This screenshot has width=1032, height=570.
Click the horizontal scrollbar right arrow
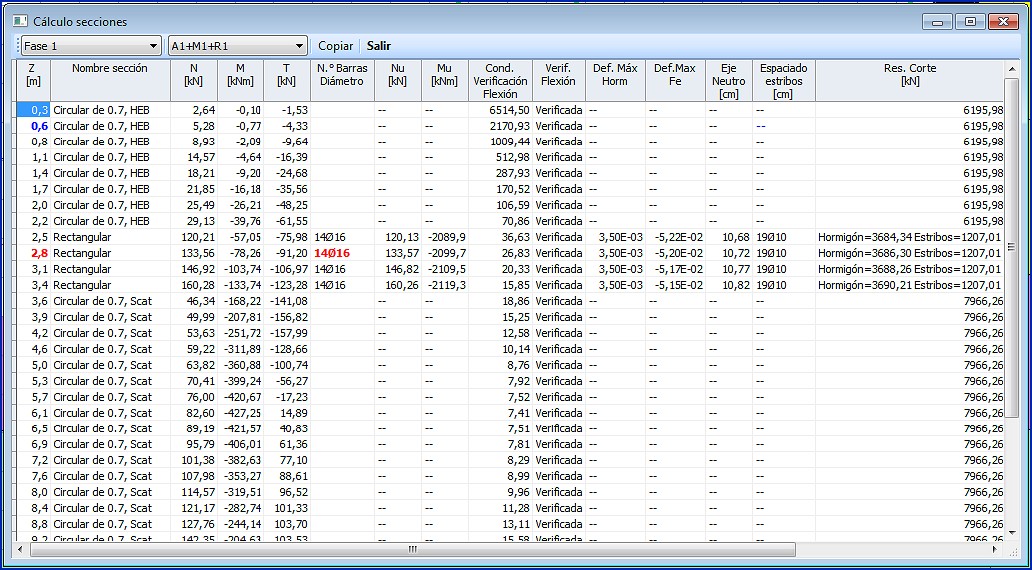tap(995, 550)
